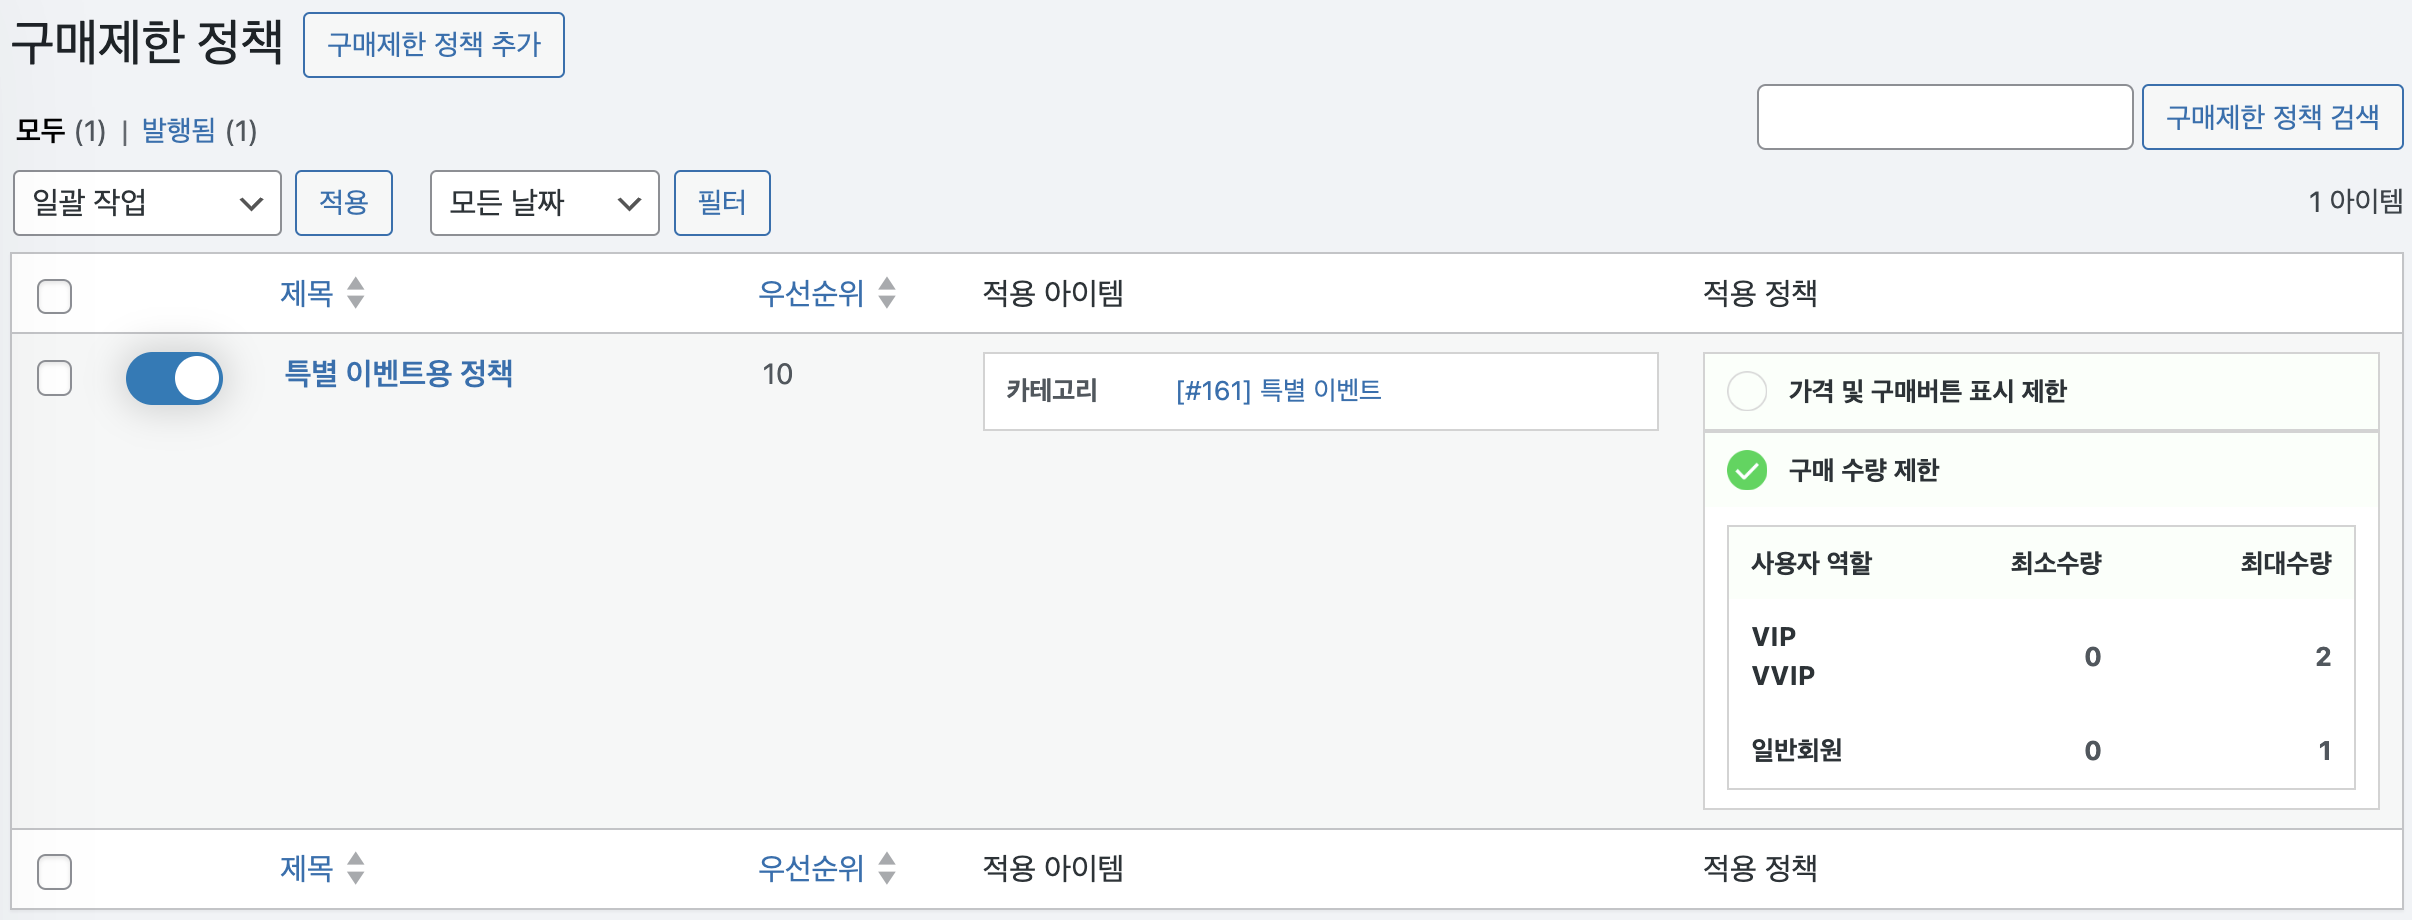Click the 필터 button
This screenshot has width=2412, height=920.
[721, 203]
